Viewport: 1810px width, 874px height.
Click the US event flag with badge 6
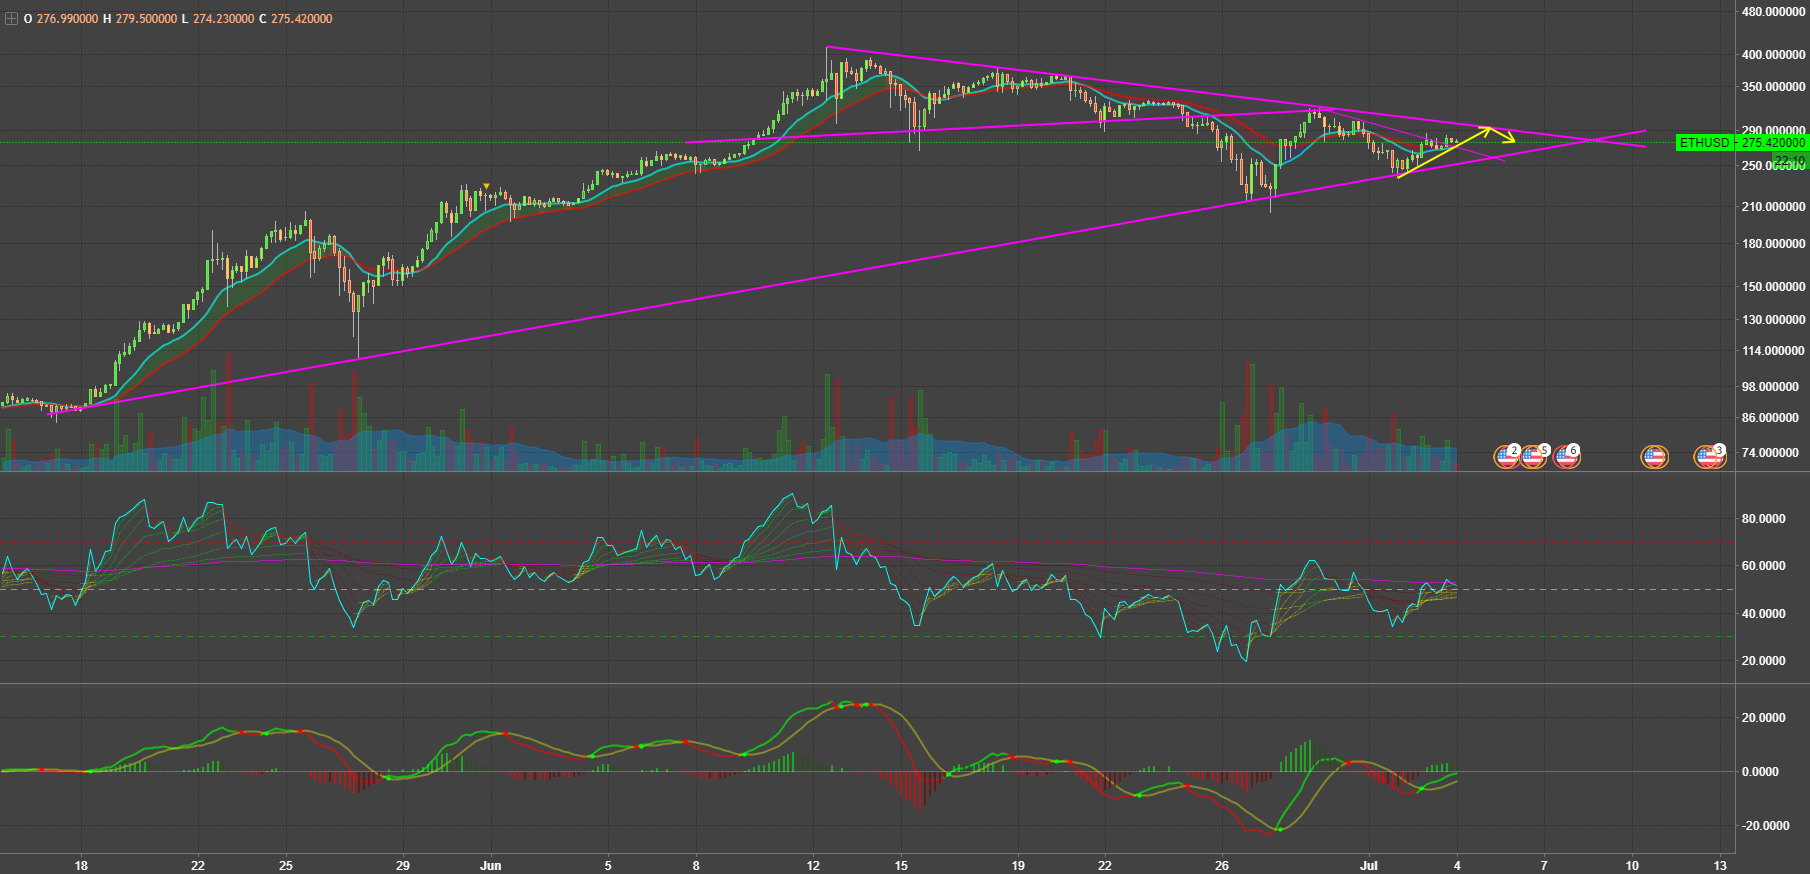click(x=1566, y=457)
